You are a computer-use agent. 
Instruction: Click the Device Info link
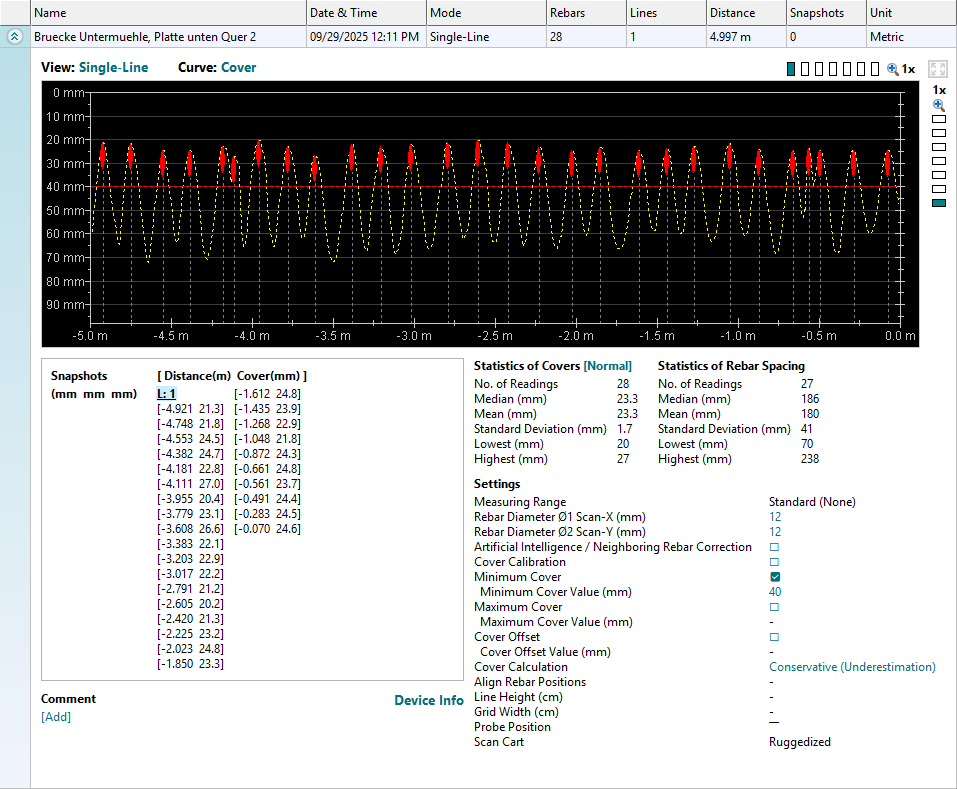pyautogui.click(x=428, y=700)
